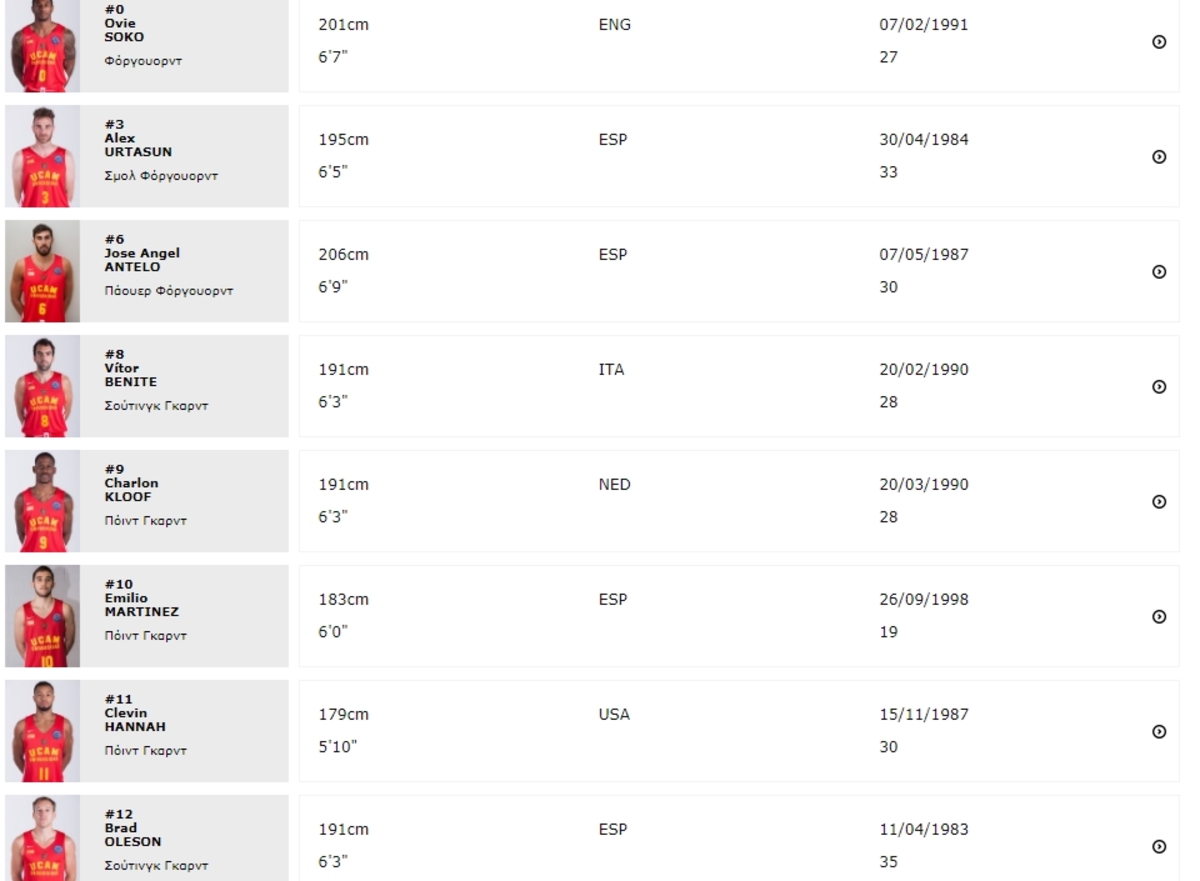
Task: Open arrow icon in Charlon Kloof's row
Action: pos(1159,502)
